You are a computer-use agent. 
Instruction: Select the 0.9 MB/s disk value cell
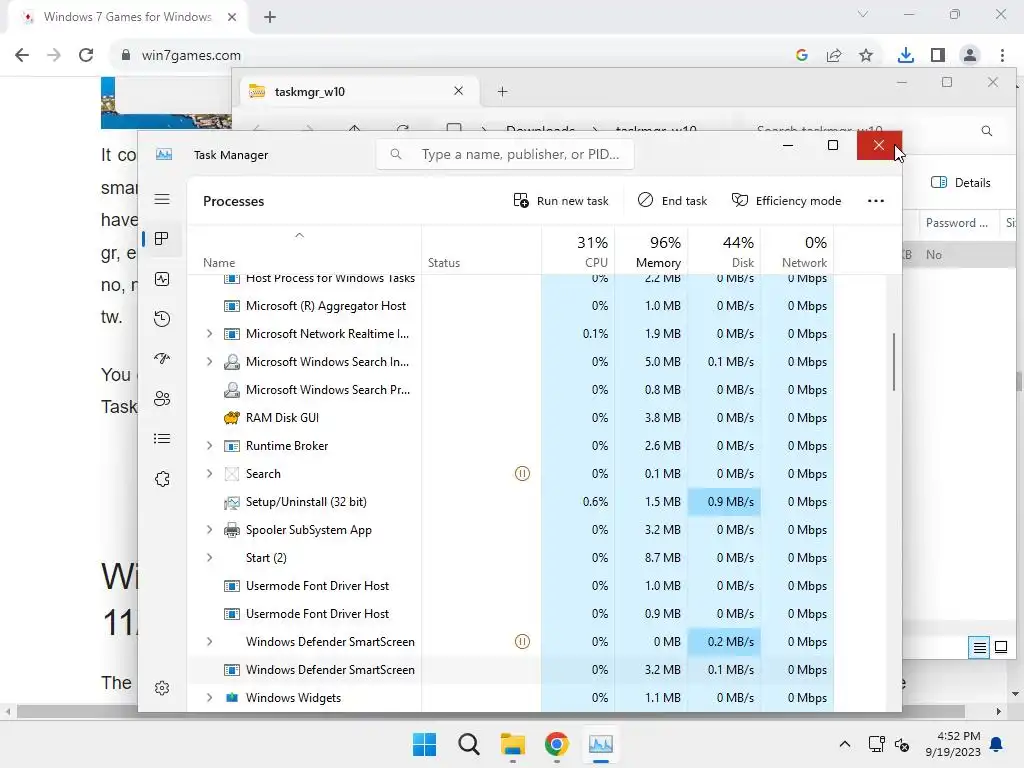[x=724, y=502]
